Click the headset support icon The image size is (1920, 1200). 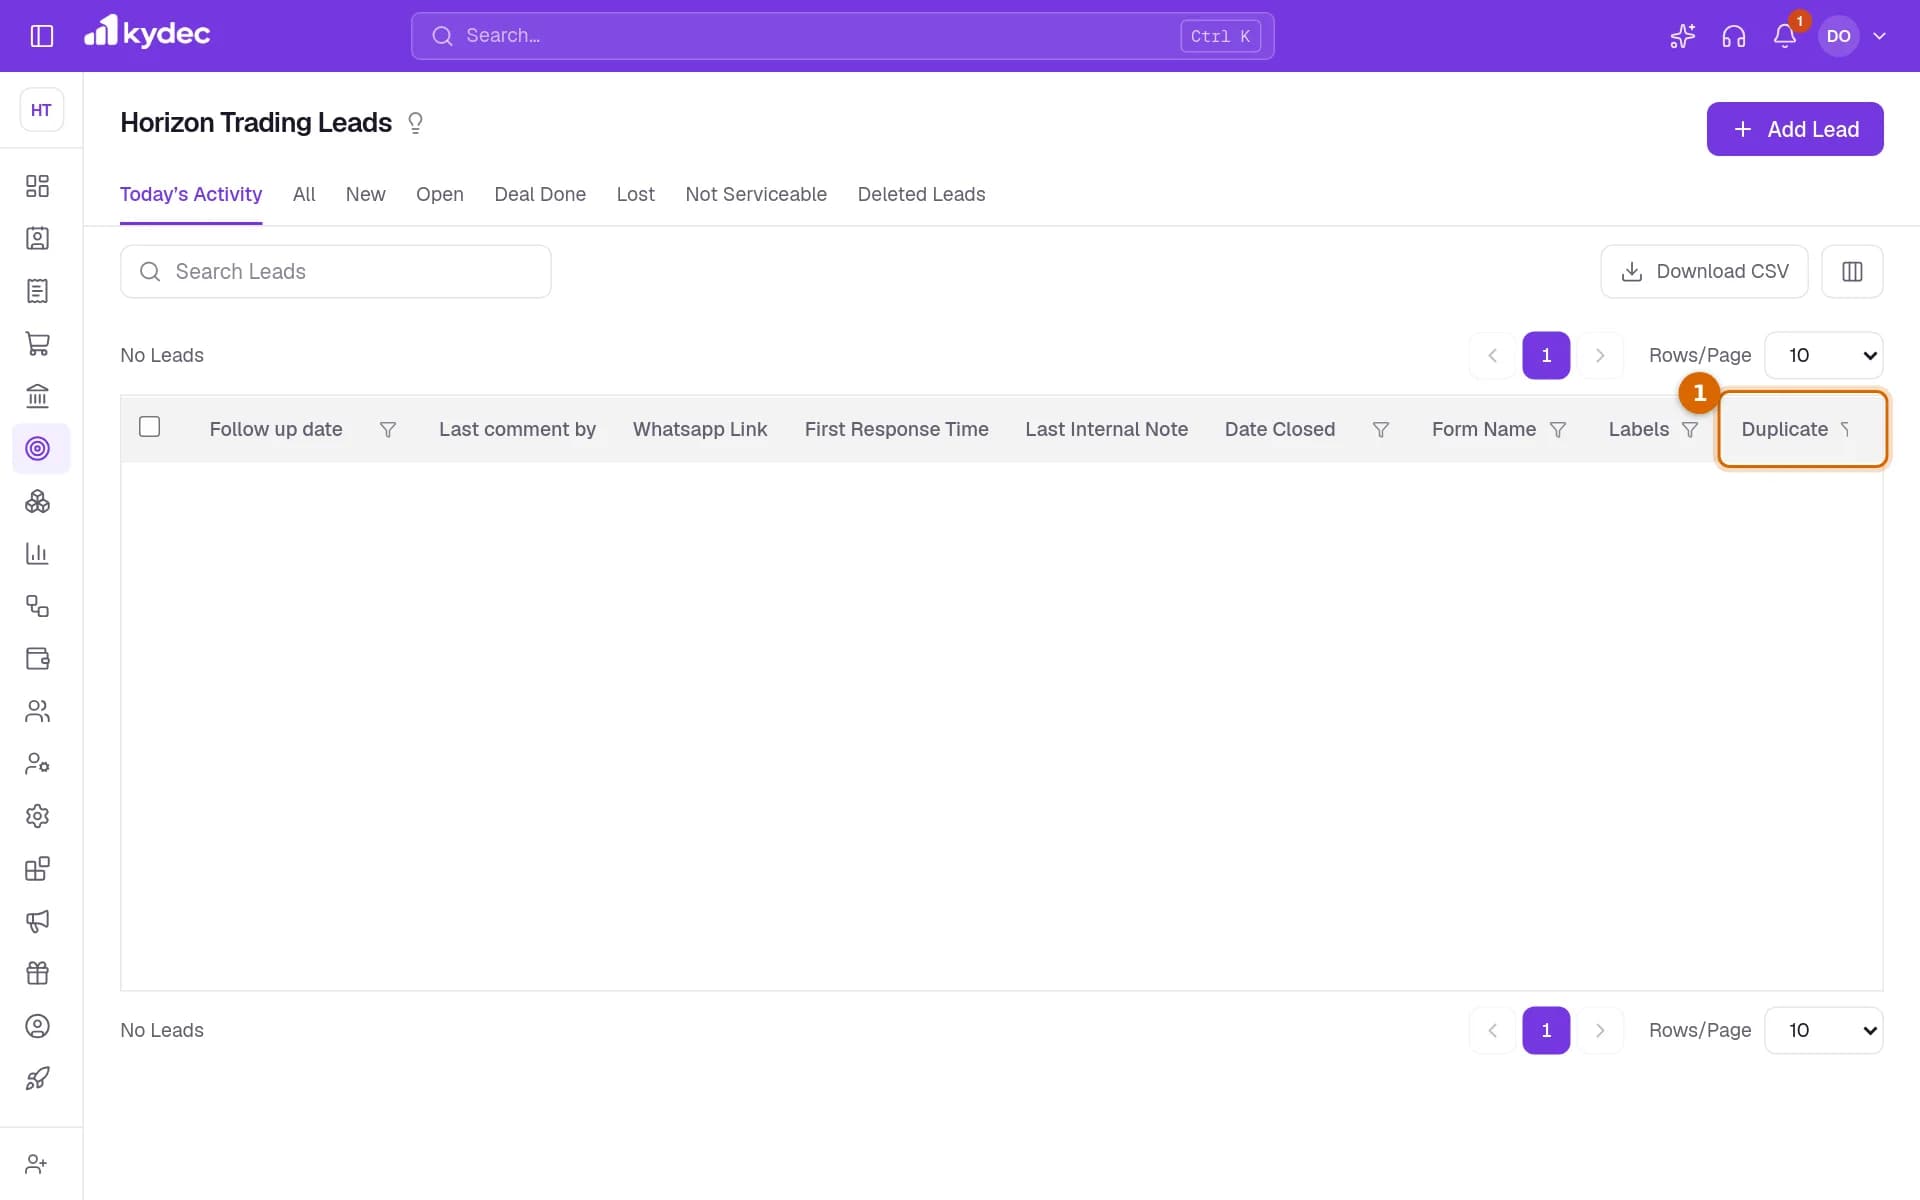pos(1734,36)
